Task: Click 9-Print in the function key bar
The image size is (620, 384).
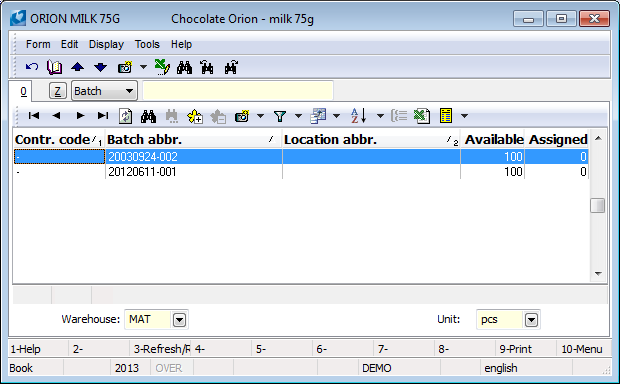Action: click(x=525, y=349)
